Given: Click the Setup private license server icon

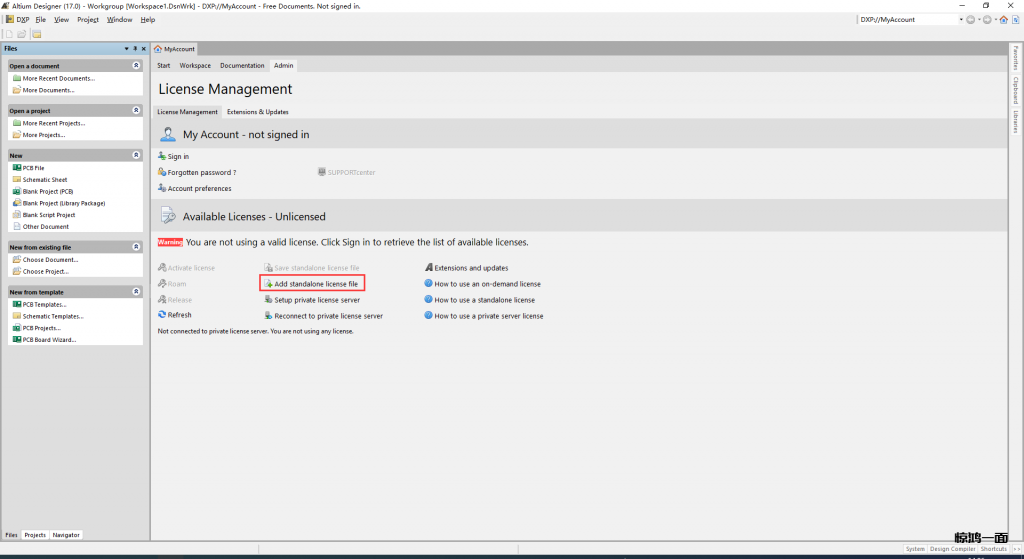Looking at the screenshot, I should (x=267, y=300).
